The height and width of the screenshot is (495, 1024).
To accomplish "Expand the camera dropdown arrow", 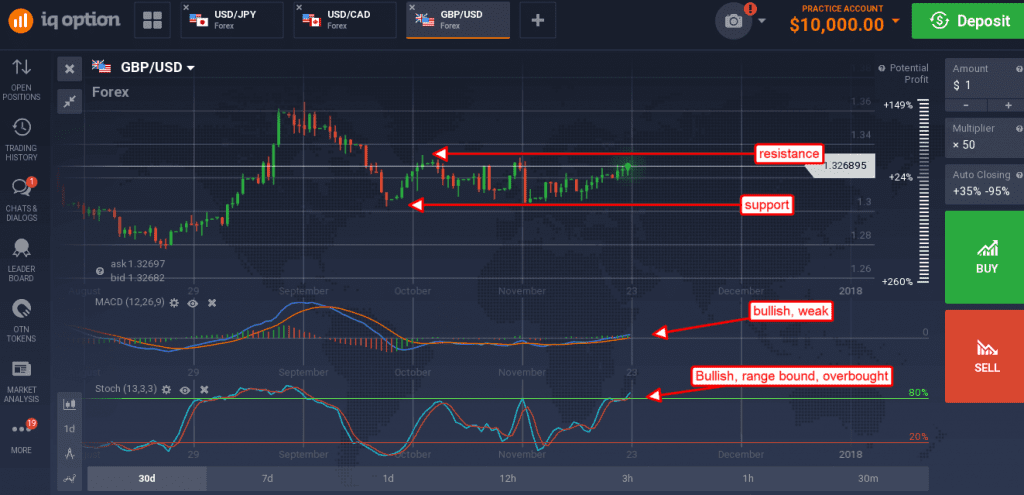I will [x=762, y=21].
